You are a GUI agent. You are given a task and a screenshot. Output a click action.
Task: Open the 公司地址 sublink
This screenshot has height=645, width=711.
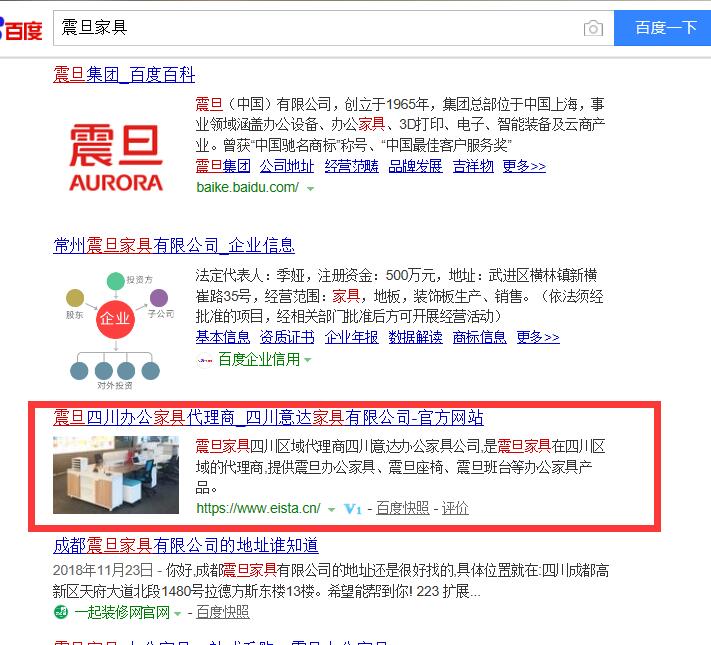coord(287,166)
